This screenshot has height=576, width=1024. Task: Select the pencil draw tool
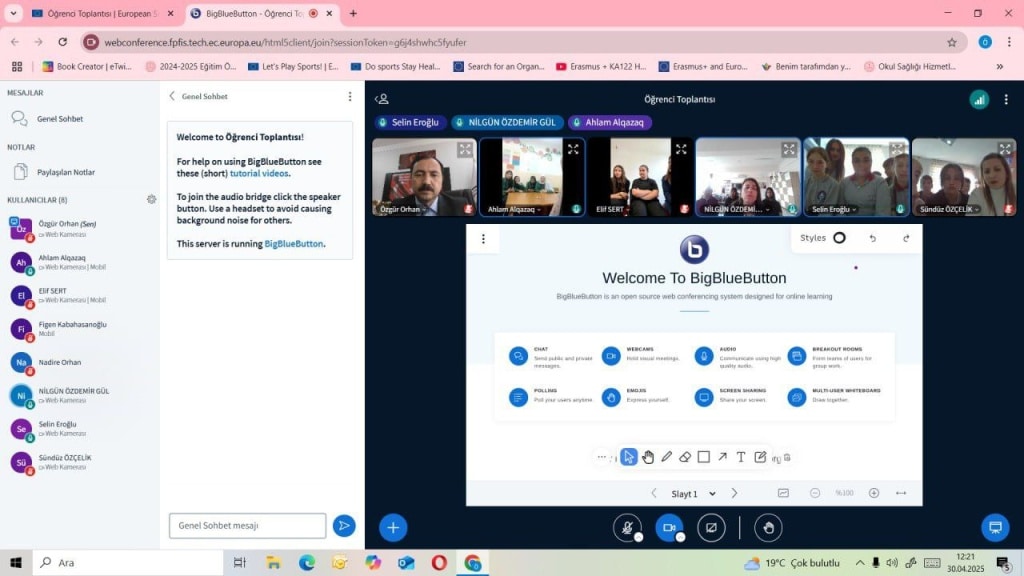coord(666,457)
